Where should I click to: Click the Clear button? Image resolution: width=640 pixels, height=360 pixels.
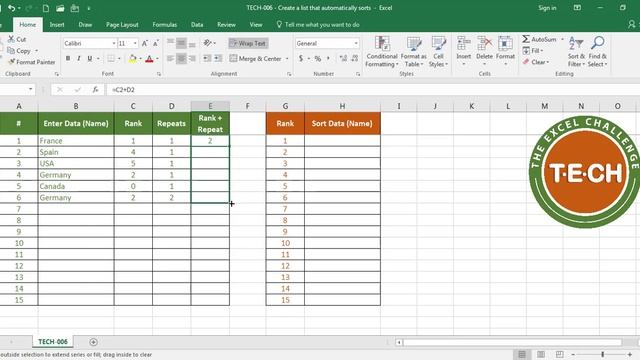(x=536, y=62)
